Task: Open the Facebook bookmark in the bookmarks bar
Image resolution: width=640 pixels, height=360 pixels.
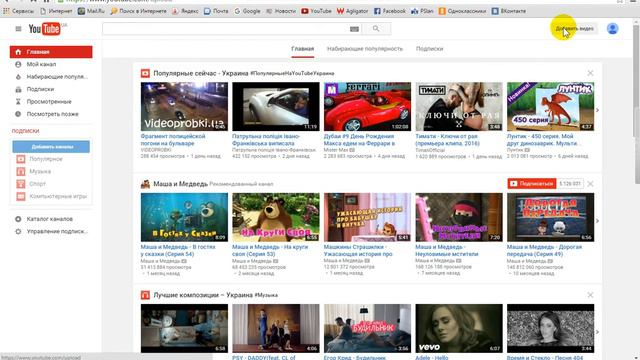Action: [x=390, y=11]
